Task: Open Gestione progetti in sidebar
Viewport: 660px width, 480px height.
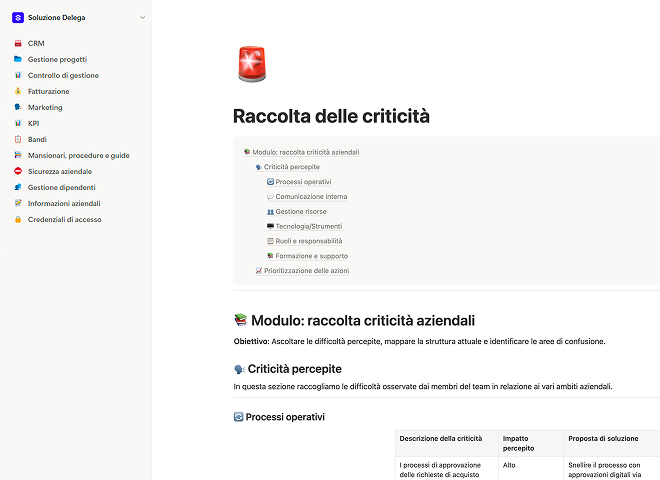Action: (57, 59)
